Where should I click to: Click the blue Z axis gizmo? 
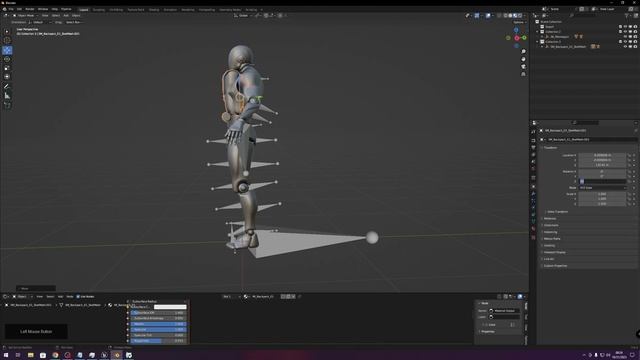point(516,30)
